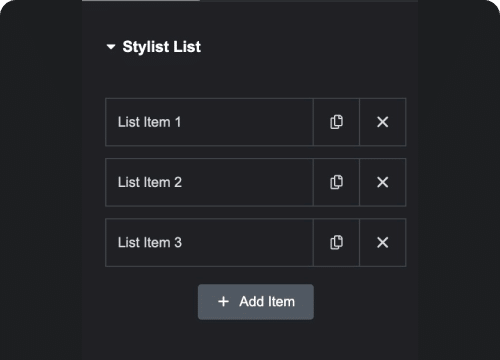This screenshot has height=360, width=500.
Task: Click the plus icon inside Add Item
Action: [223, 302]
